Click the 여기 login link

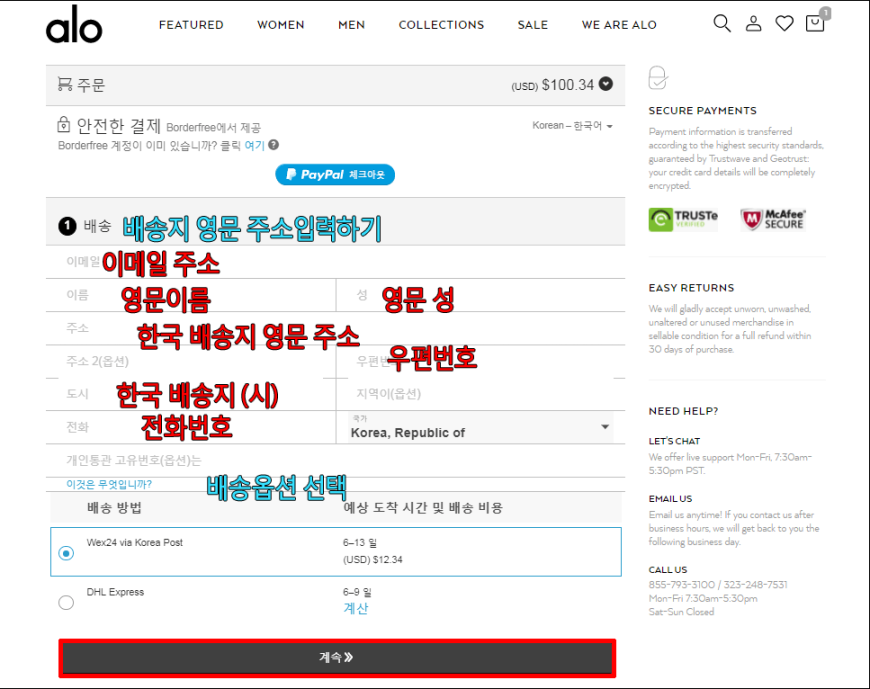click(x=255, y=145)
